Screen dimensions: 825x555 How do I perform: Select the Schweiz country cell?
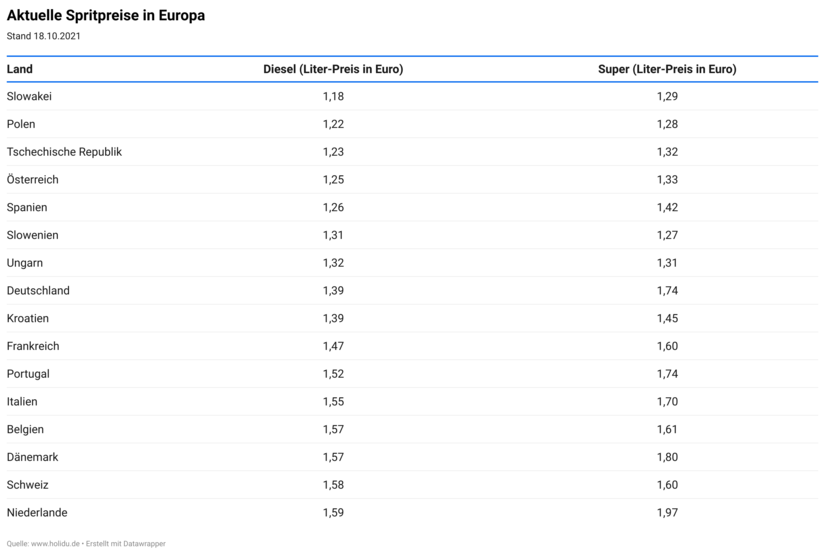[x=27, y=485]
